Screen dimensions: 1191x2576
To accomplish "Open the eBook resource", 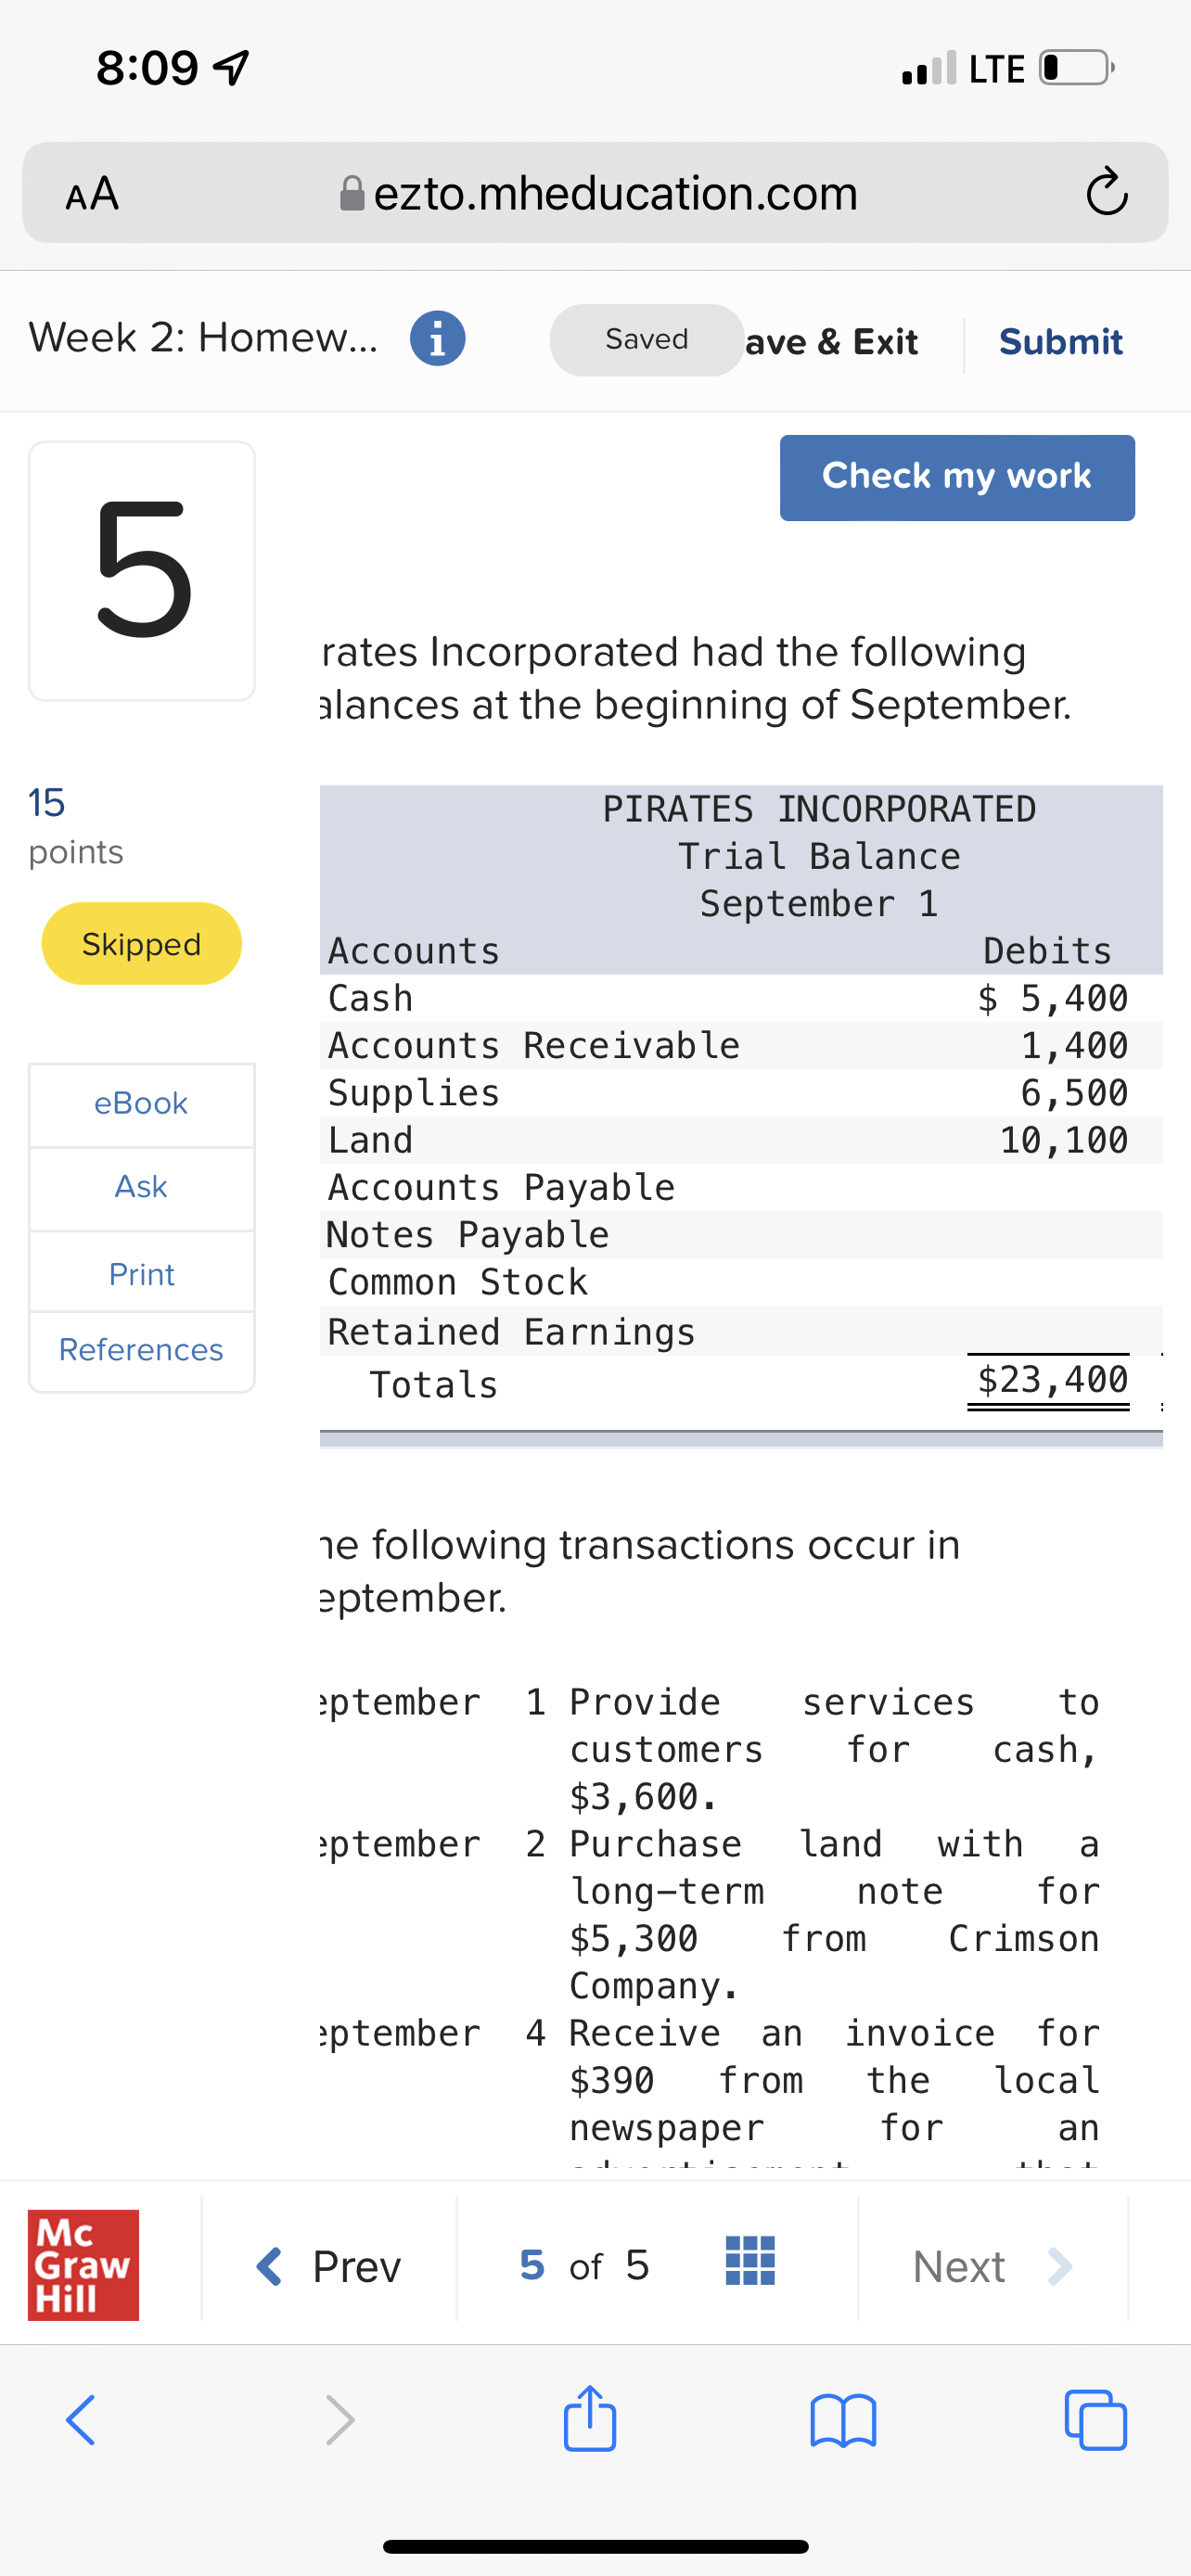I will tap(141, 1103).
